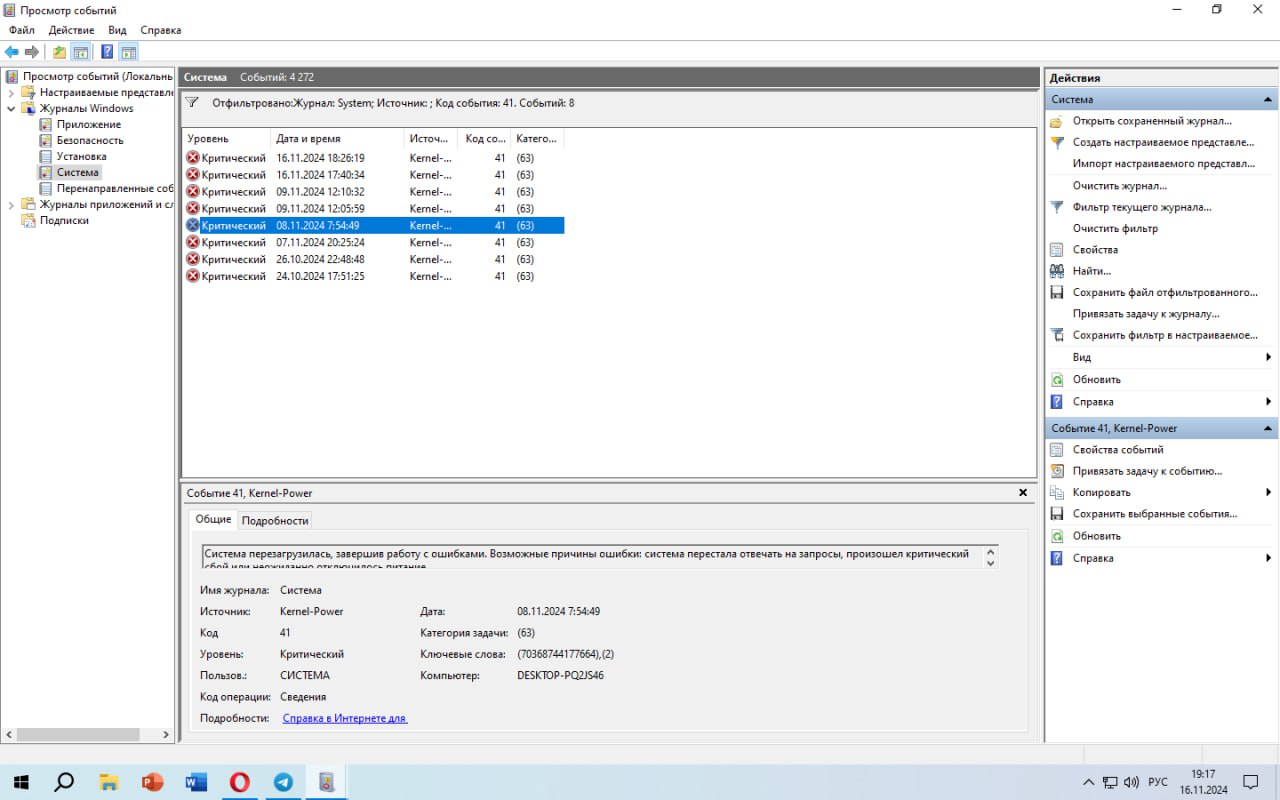Switch to the 'Подробности' tab
Viewport: 1280px width, 800px height.
tap(275, 520)
